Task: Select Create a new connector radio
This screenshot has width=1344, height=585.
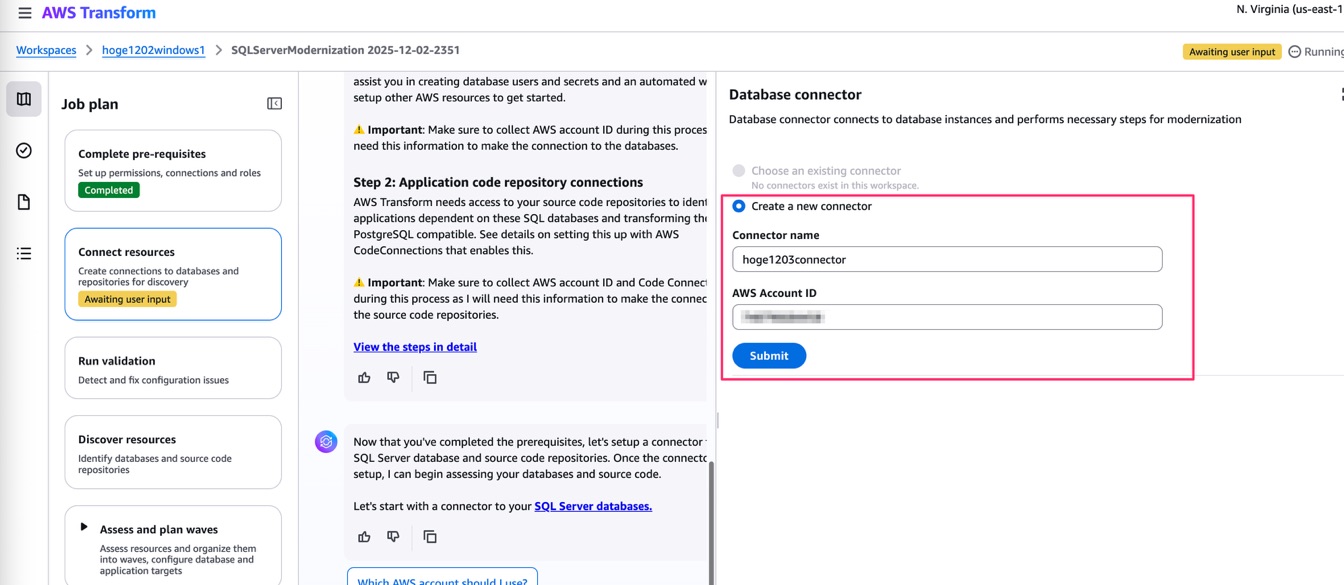Action: pos(739,206)
